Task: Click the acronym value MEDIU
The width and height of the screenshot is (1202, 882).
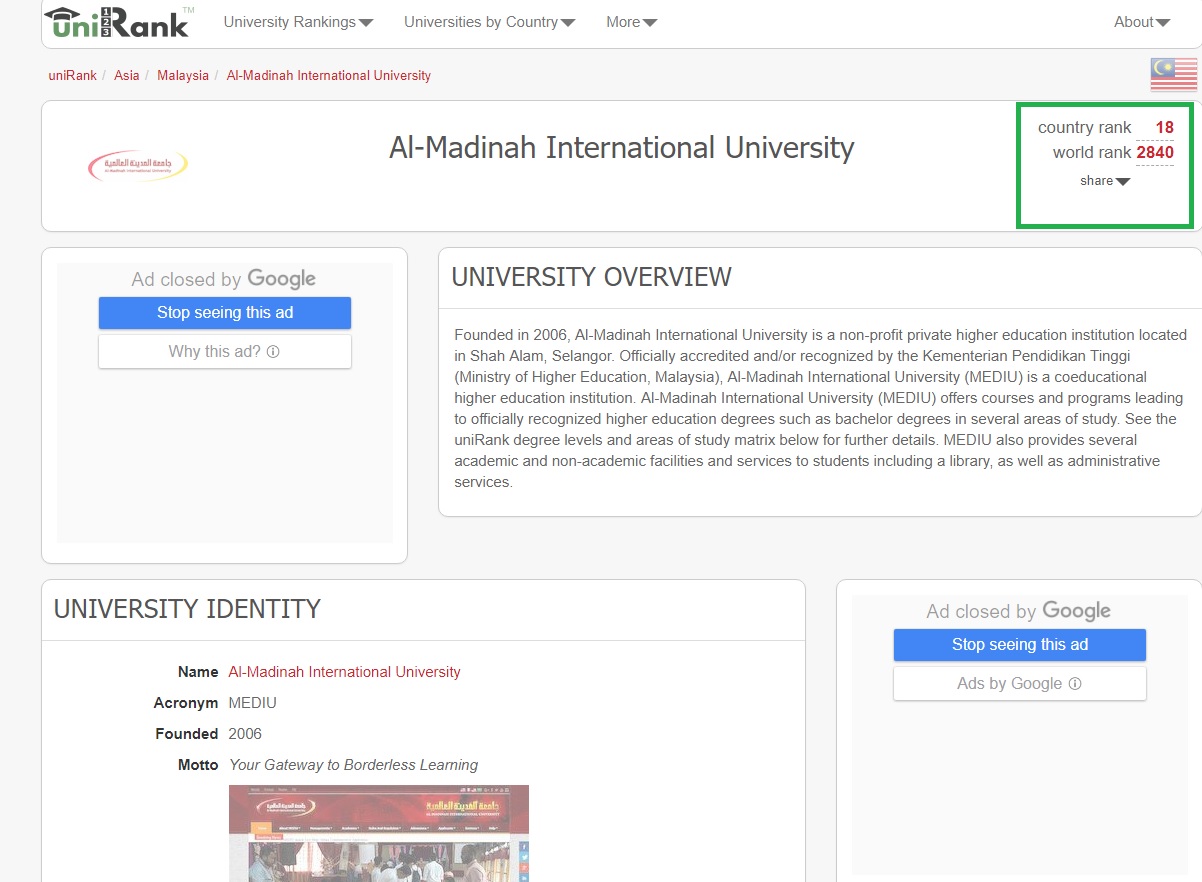Action: (x=253, y=703)
